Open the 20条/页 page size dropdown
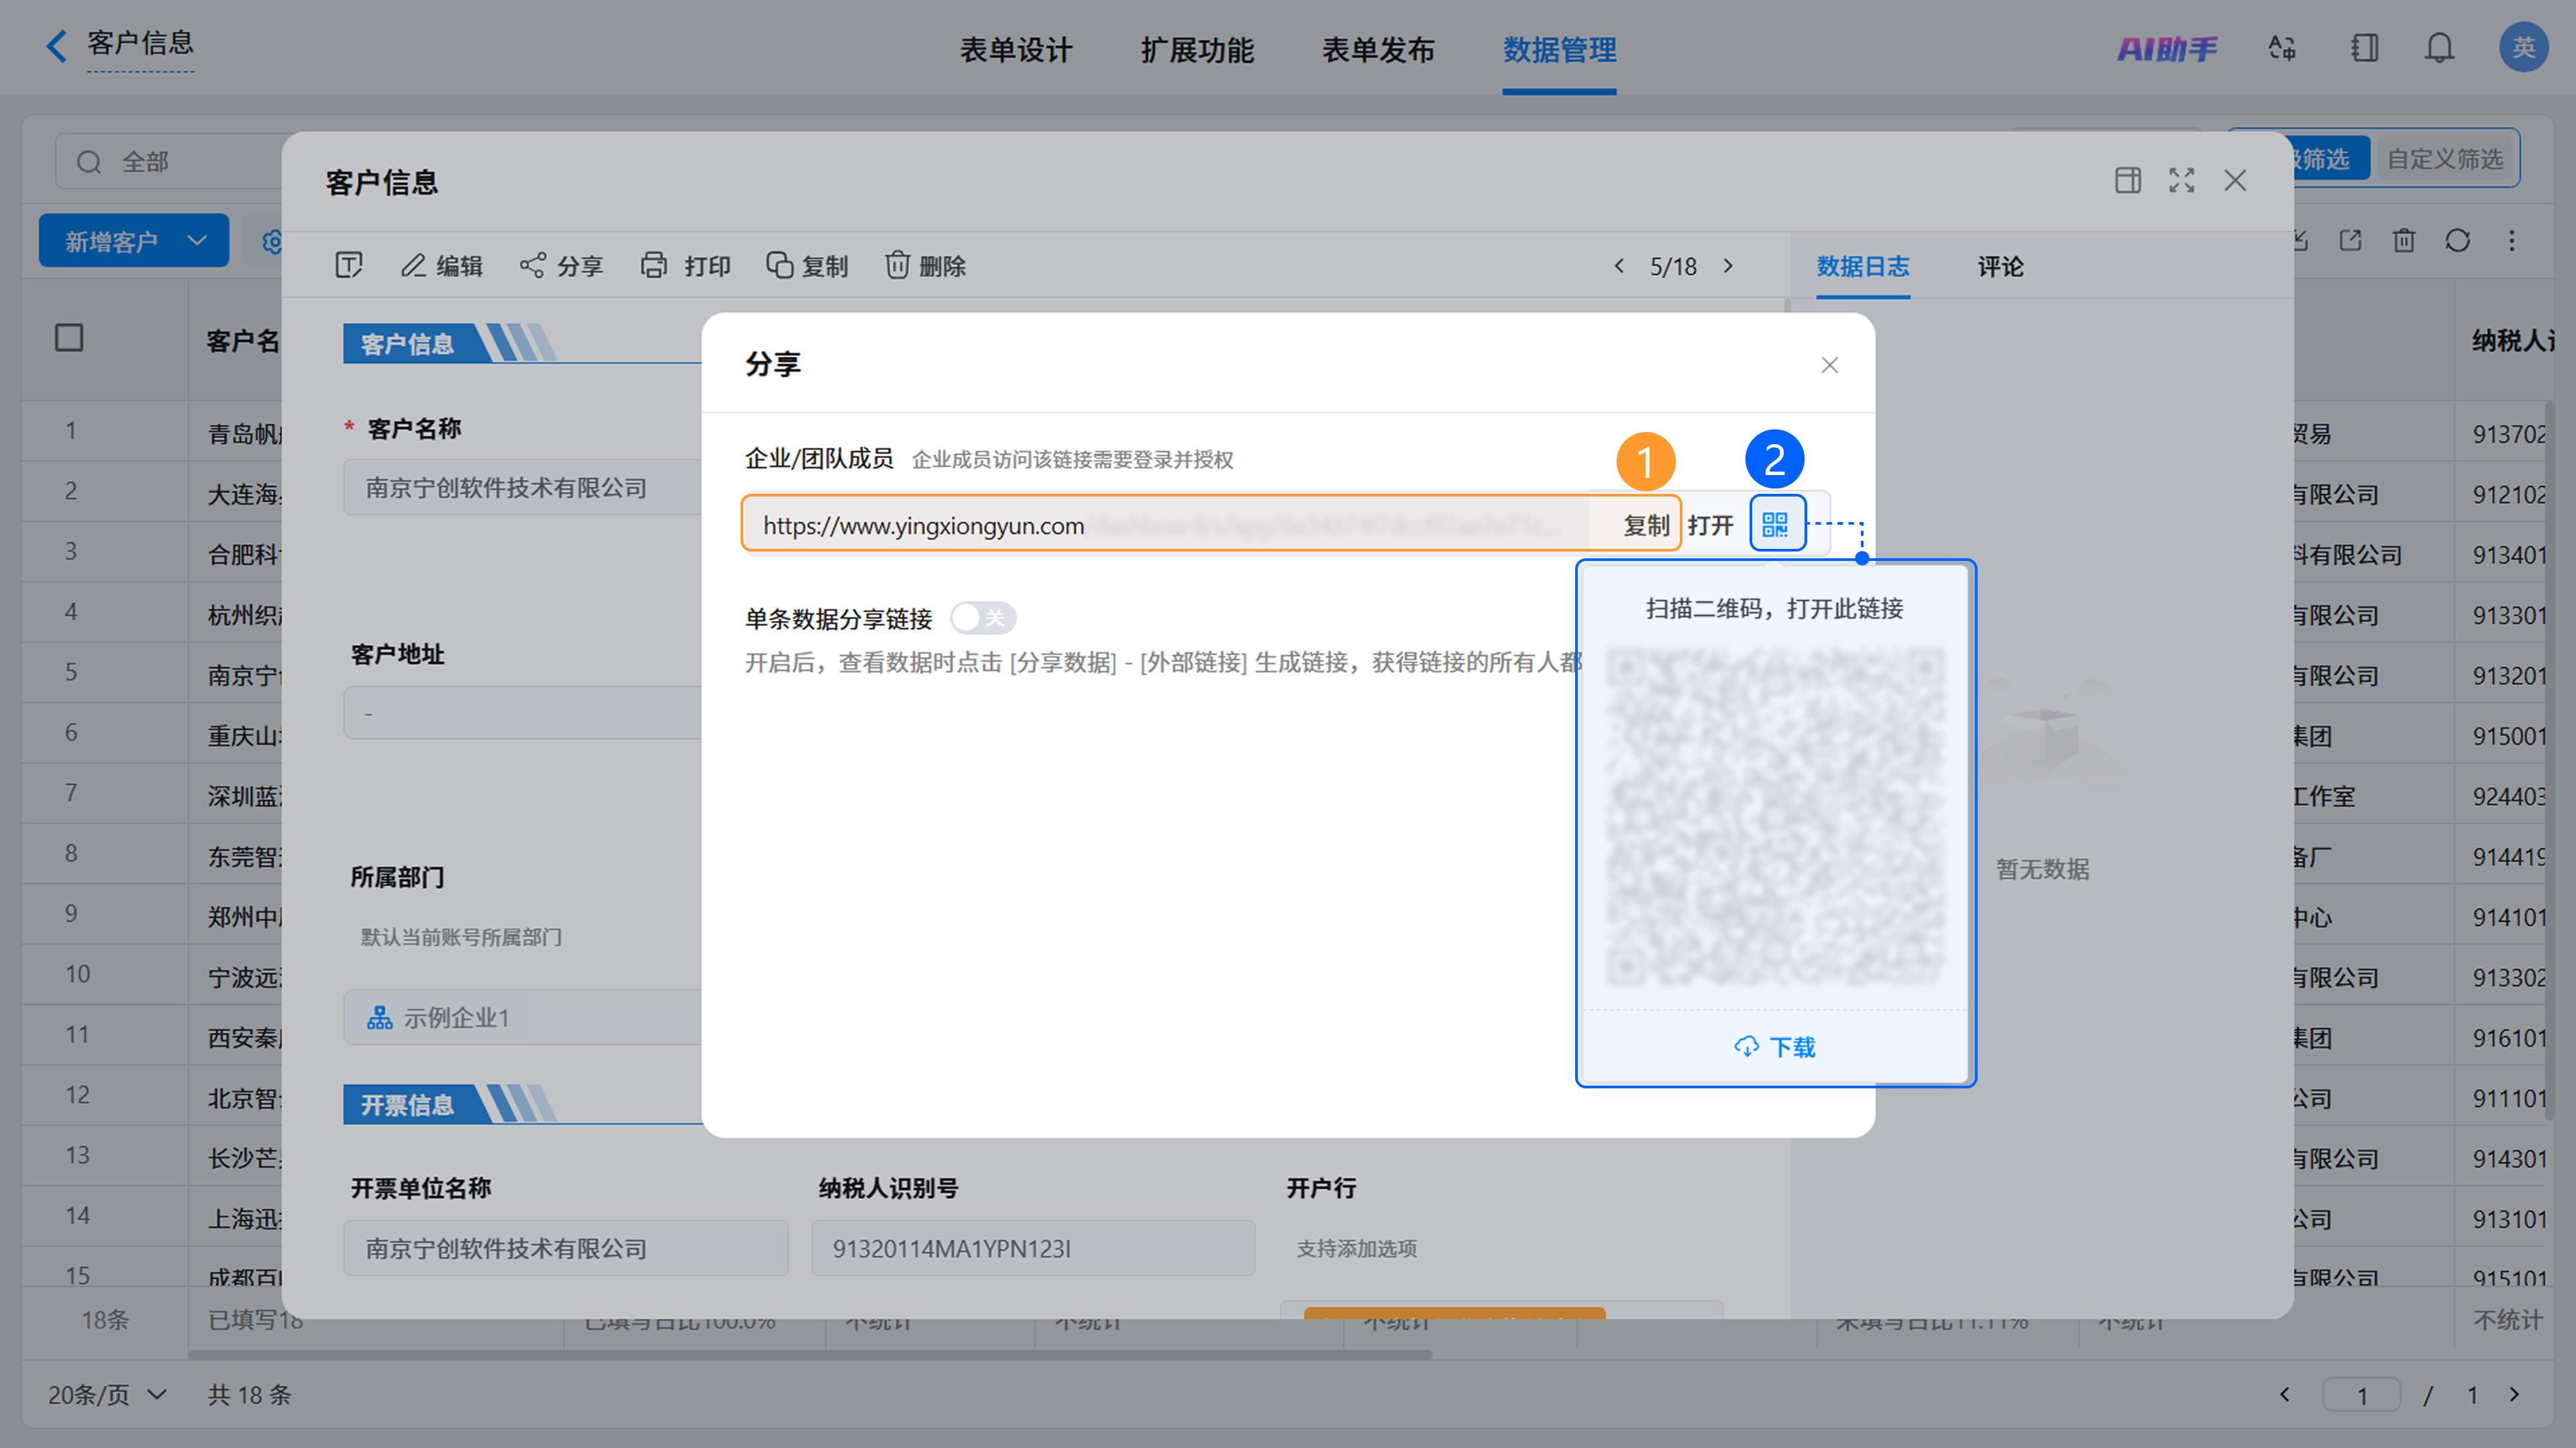 [108, 1394]
